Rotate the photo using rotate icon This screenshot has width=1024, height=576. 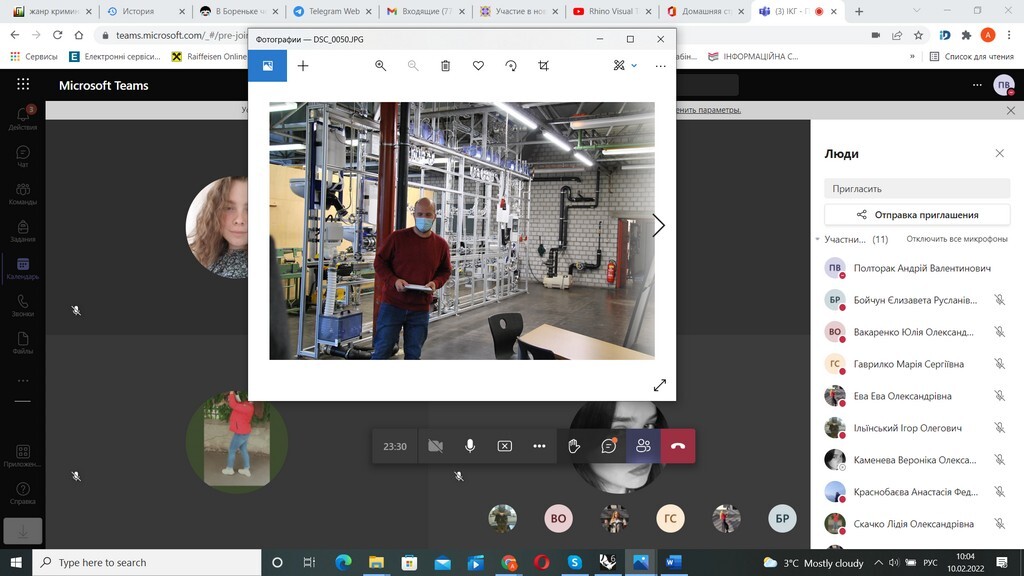coord(511,66)
